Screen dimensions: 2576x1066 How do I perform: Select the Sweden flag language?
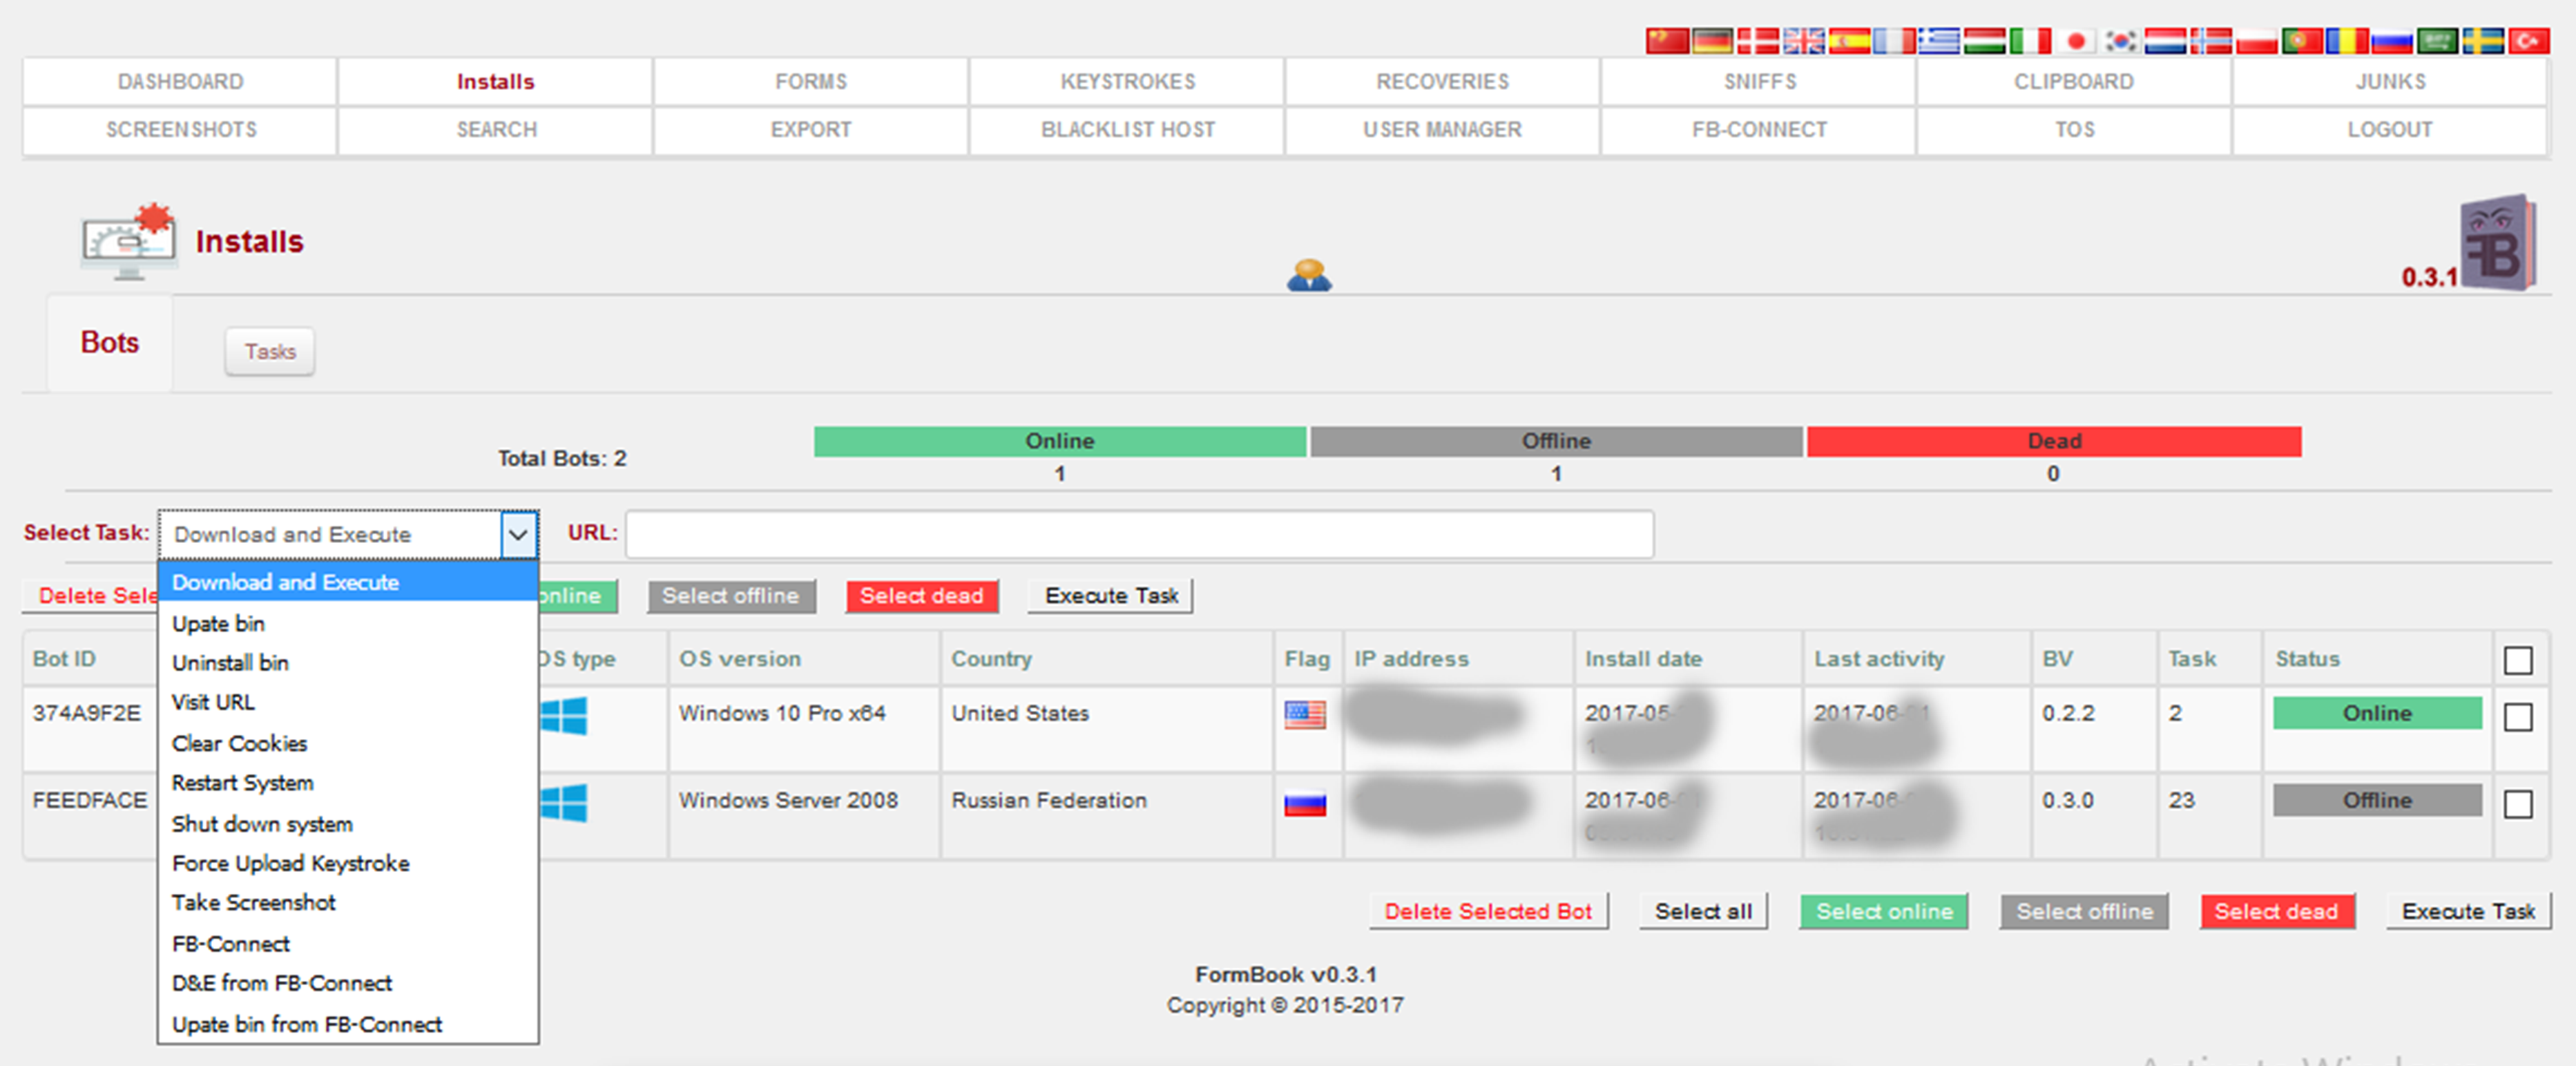[x=2483, y=41]
